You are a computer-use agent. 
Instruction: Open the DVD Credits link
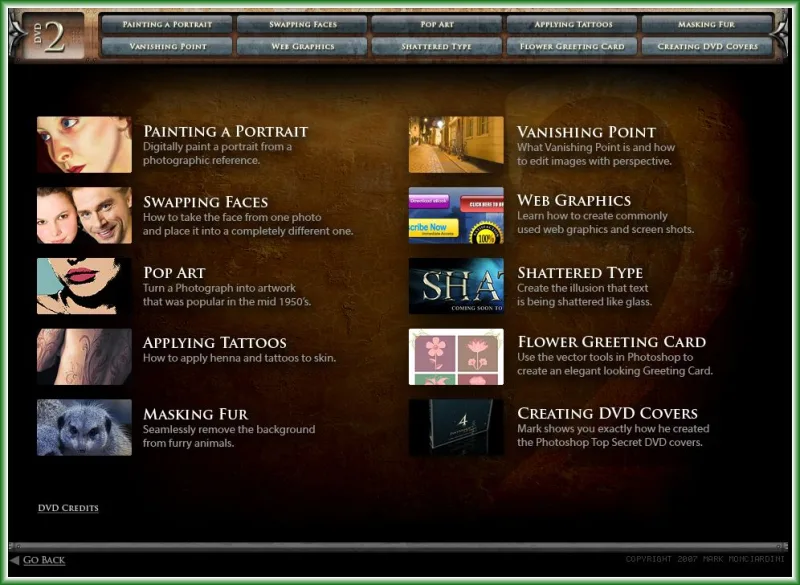click(68, 508)
